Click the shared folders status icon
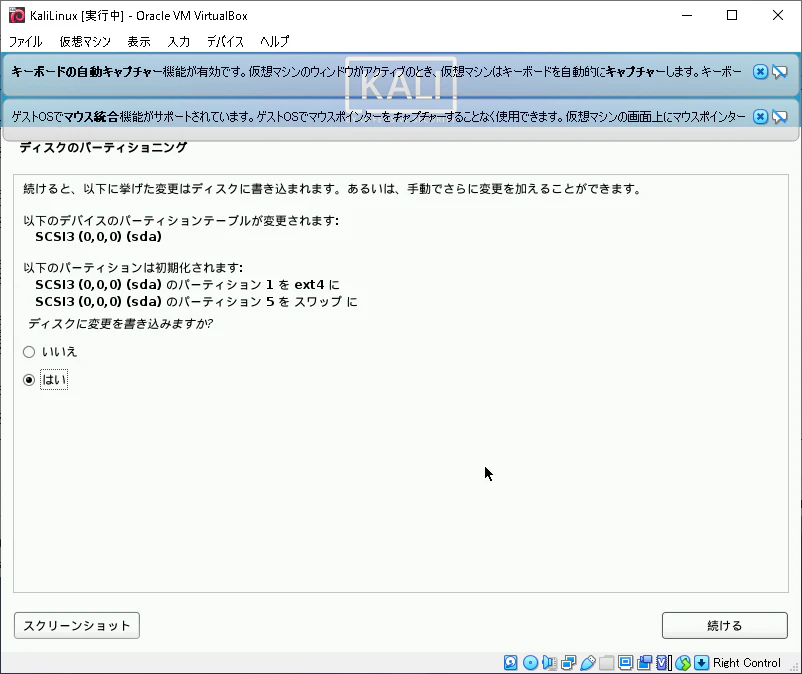The image size is (802, 674). 606,663
